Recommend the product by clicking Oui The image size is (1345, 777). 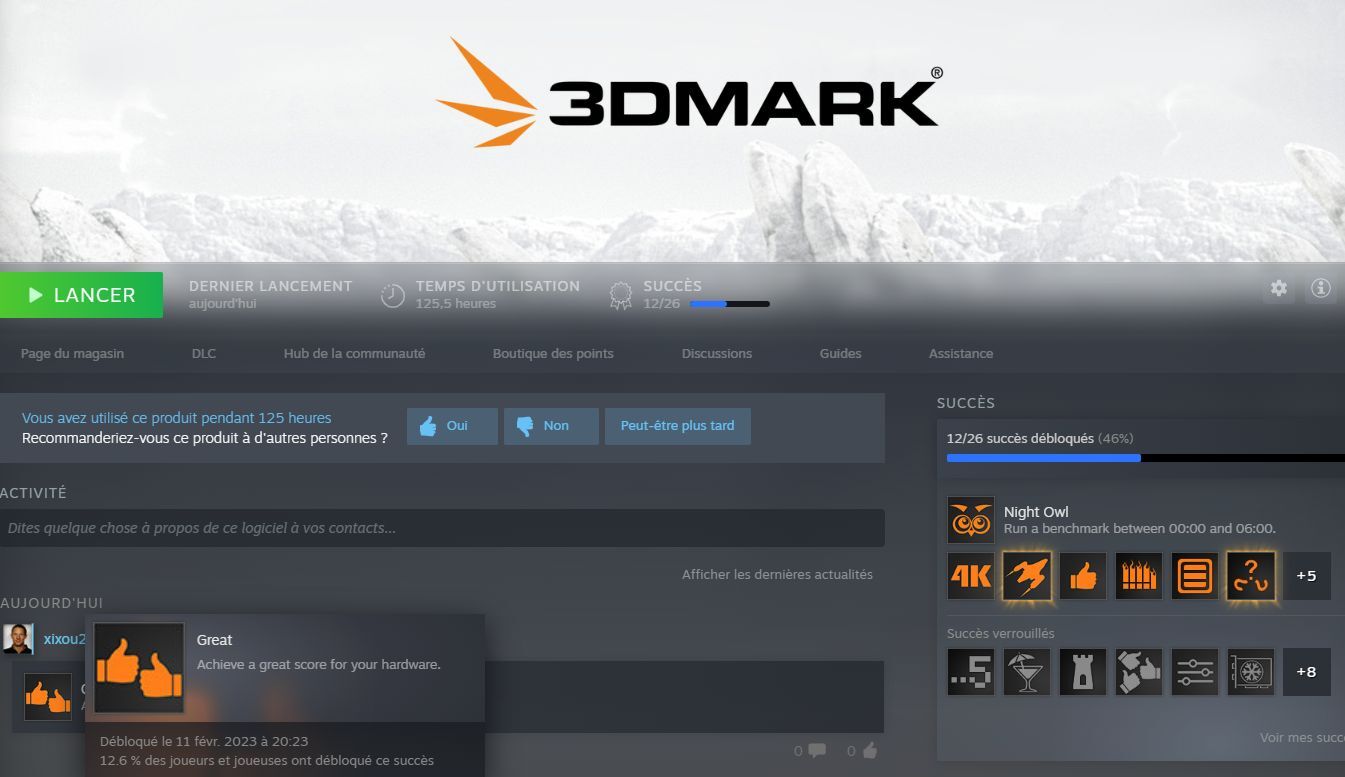(452, 426)
